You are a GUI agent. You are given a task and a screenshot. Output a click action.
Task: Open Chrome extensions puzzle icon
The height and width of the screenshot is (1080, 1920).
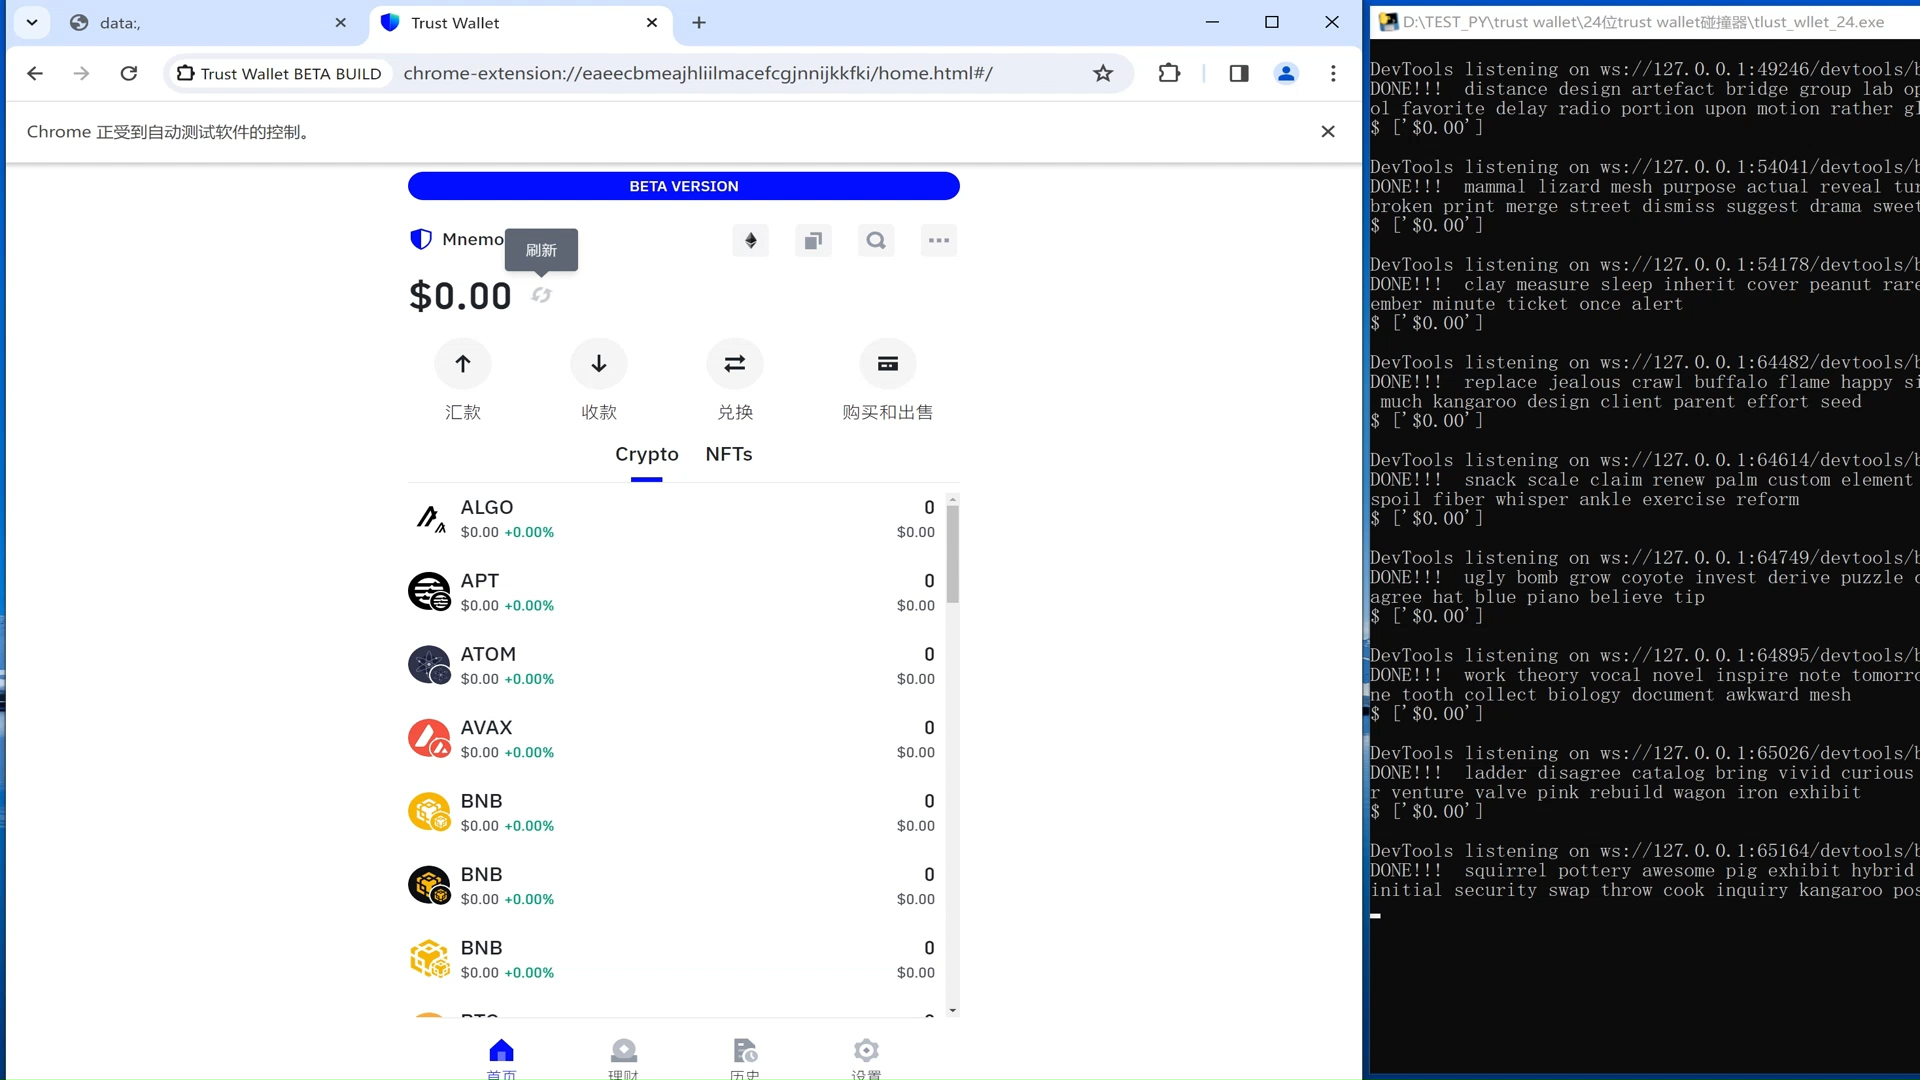coord(1169,73)
